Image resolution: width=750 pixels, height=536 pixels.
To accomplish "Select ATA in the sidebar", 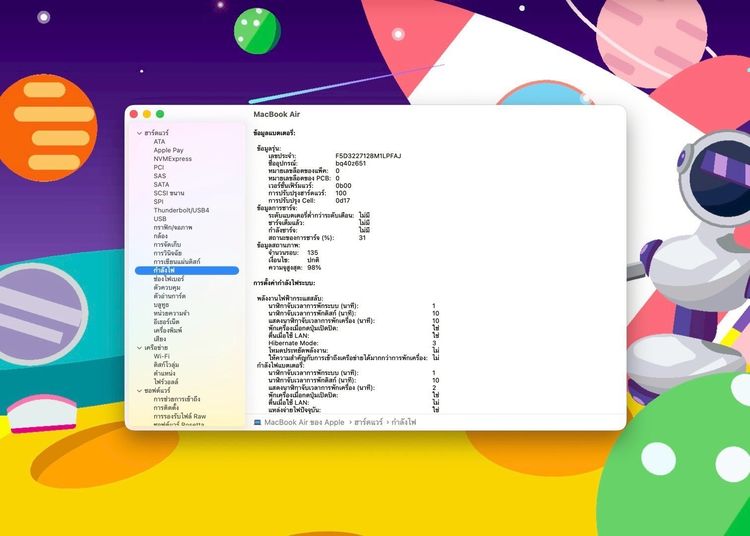I will (x=159, y=142).
